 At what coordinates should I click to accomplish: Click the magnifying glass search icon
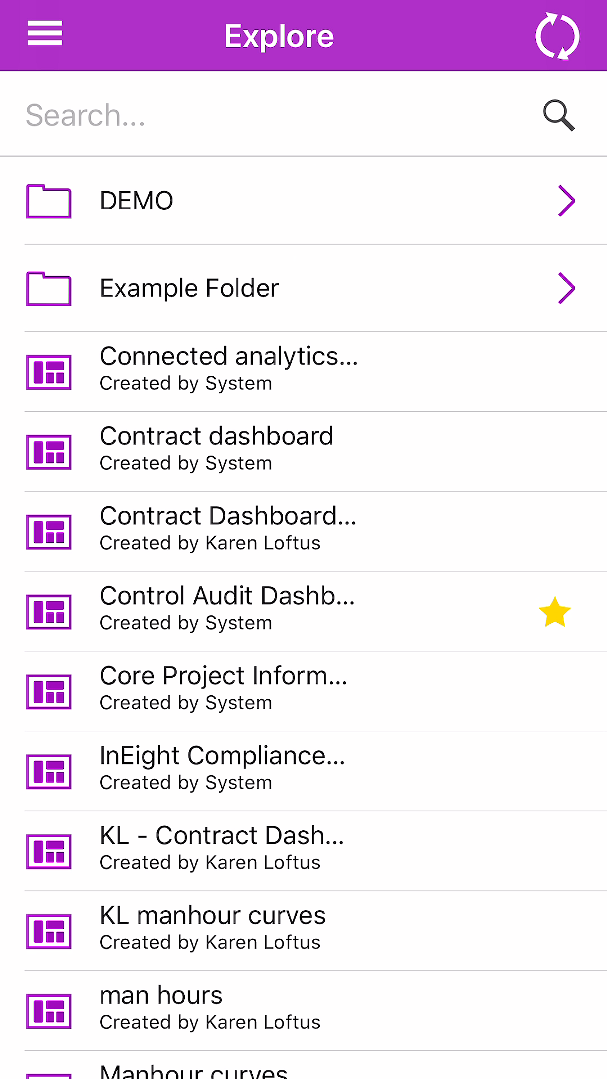point(559,116)
